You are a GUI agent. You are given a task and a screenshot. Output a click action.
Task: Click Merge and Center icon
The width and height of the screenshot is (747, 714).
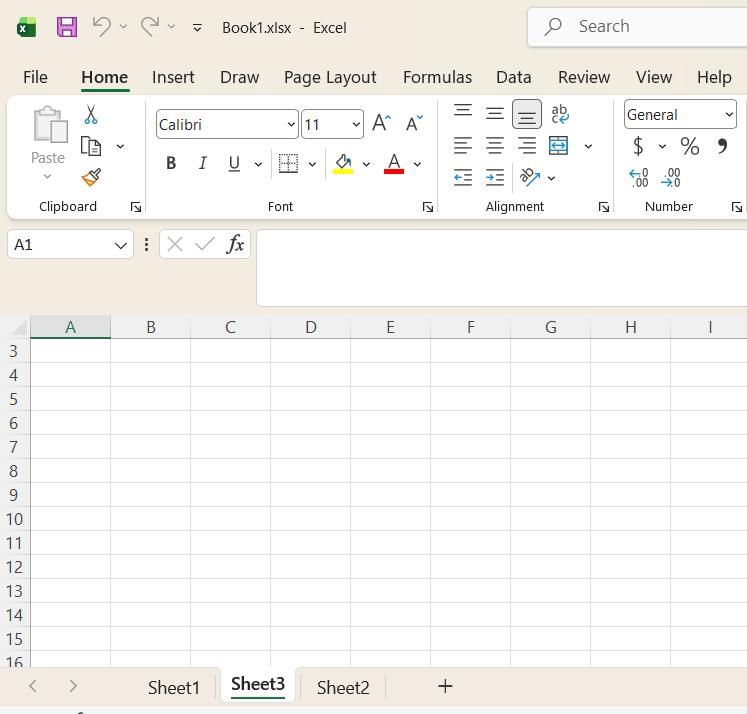click(558, 146)
